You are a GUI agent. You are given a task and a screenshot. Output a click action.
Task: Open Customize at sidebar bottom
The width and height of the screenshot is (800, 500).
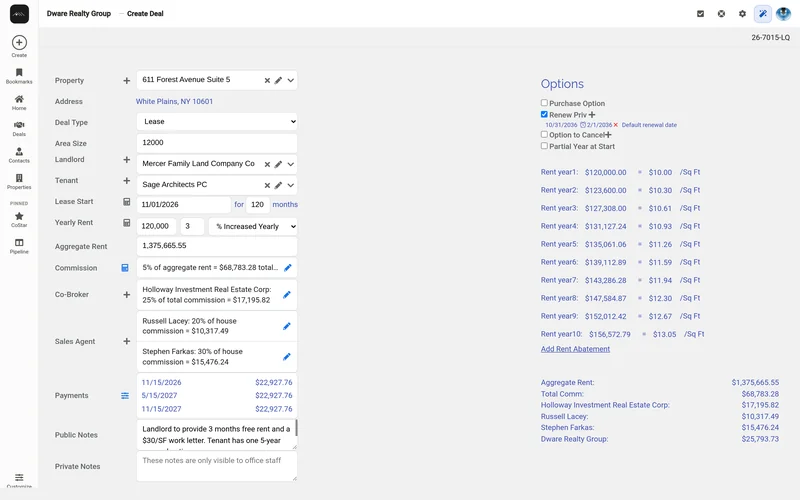click(19, 481)
